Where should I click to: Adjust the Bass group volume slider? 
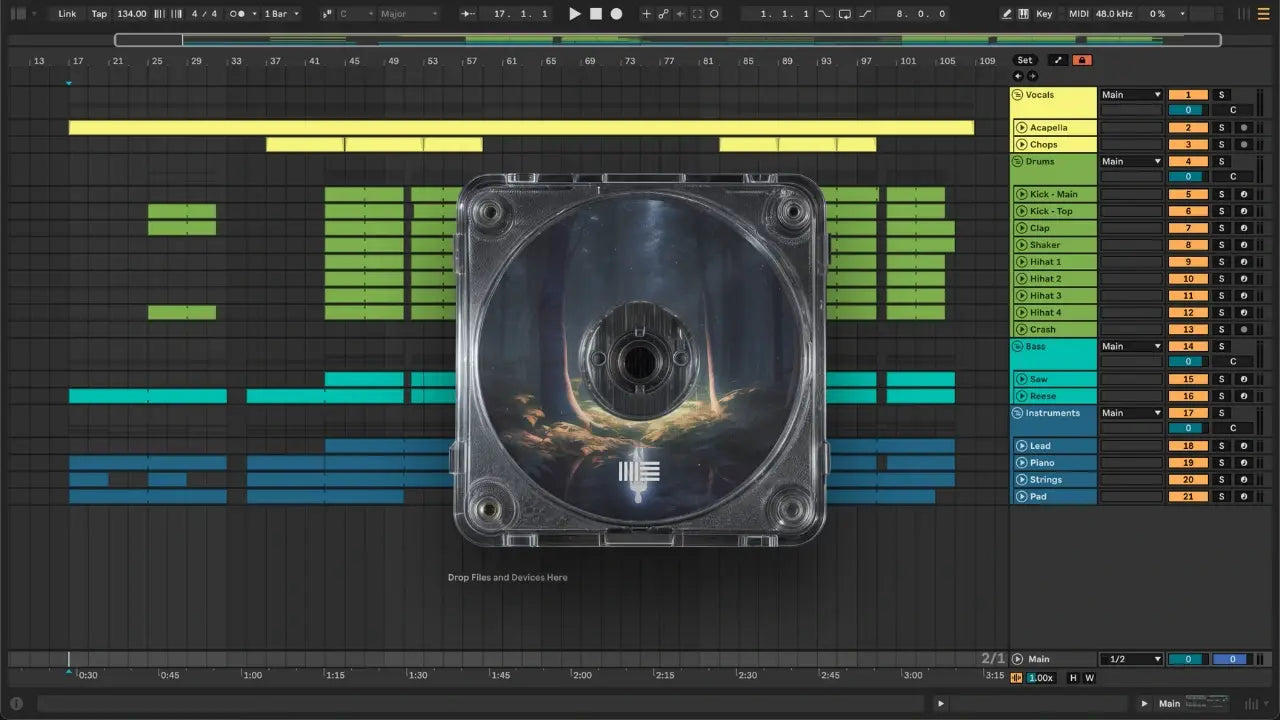point(1187,362)
